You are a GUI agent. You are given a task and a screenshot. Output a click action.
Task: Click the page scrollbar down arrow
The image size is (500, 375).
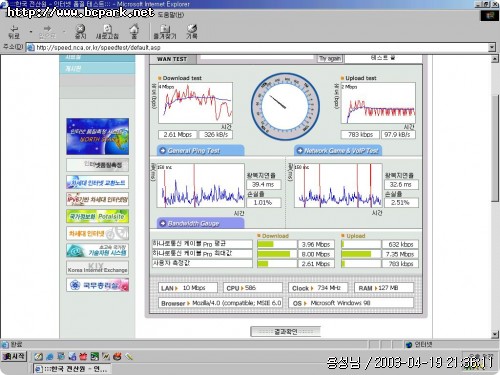pyautogui.click(x=495, y=334)
